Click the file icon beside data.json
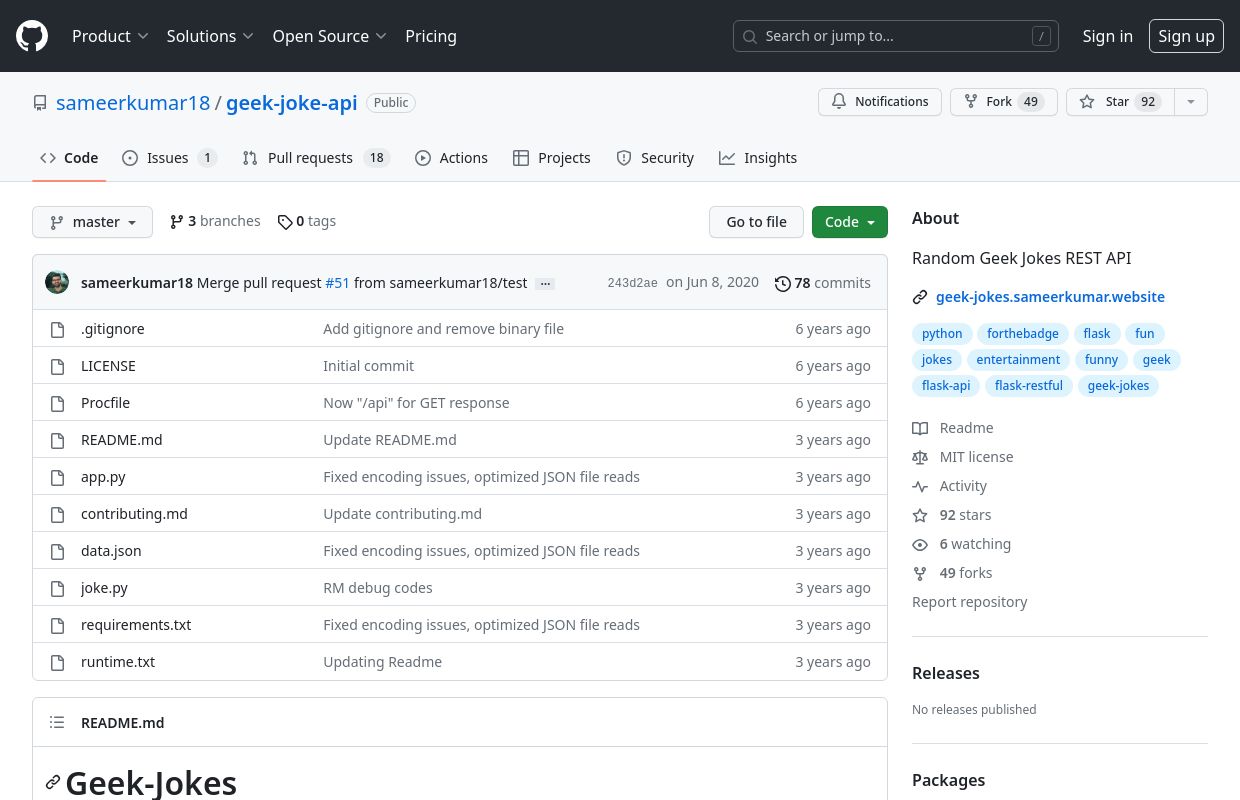 pyautogui.click(x=57, y=551)
